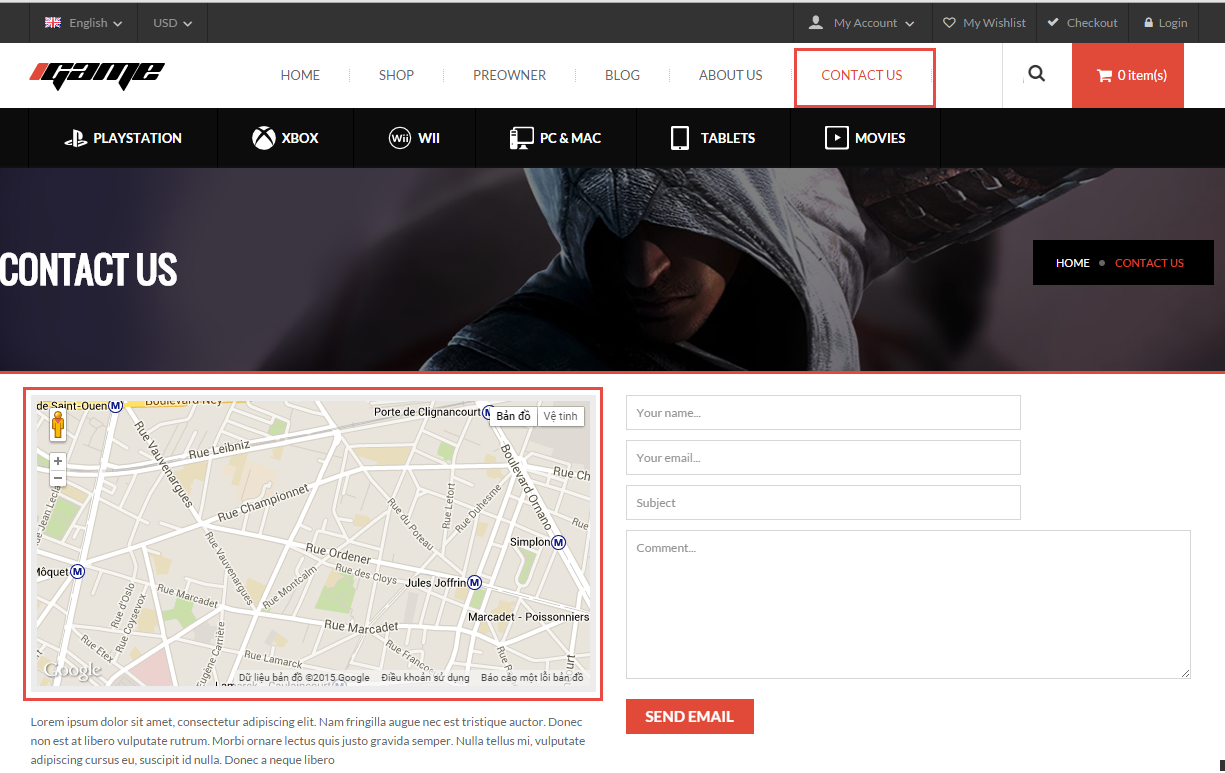Open the map's Điều khoản sử dụng link

(425, 678)
